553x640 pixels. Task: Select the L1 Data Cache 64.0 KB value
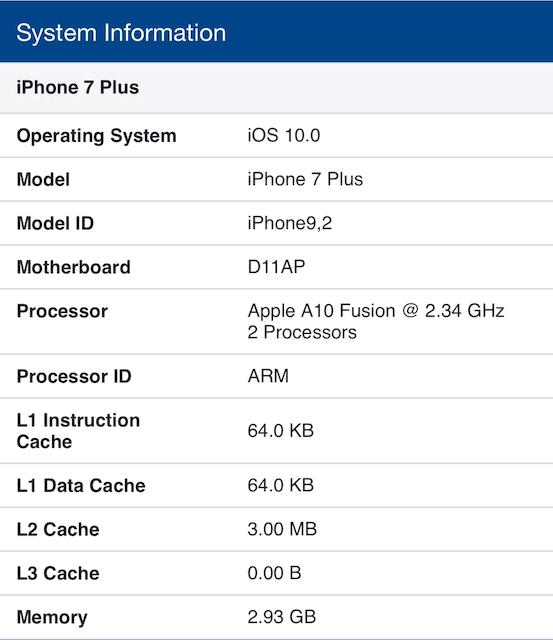pyautogui.click(x=280, y=485)
